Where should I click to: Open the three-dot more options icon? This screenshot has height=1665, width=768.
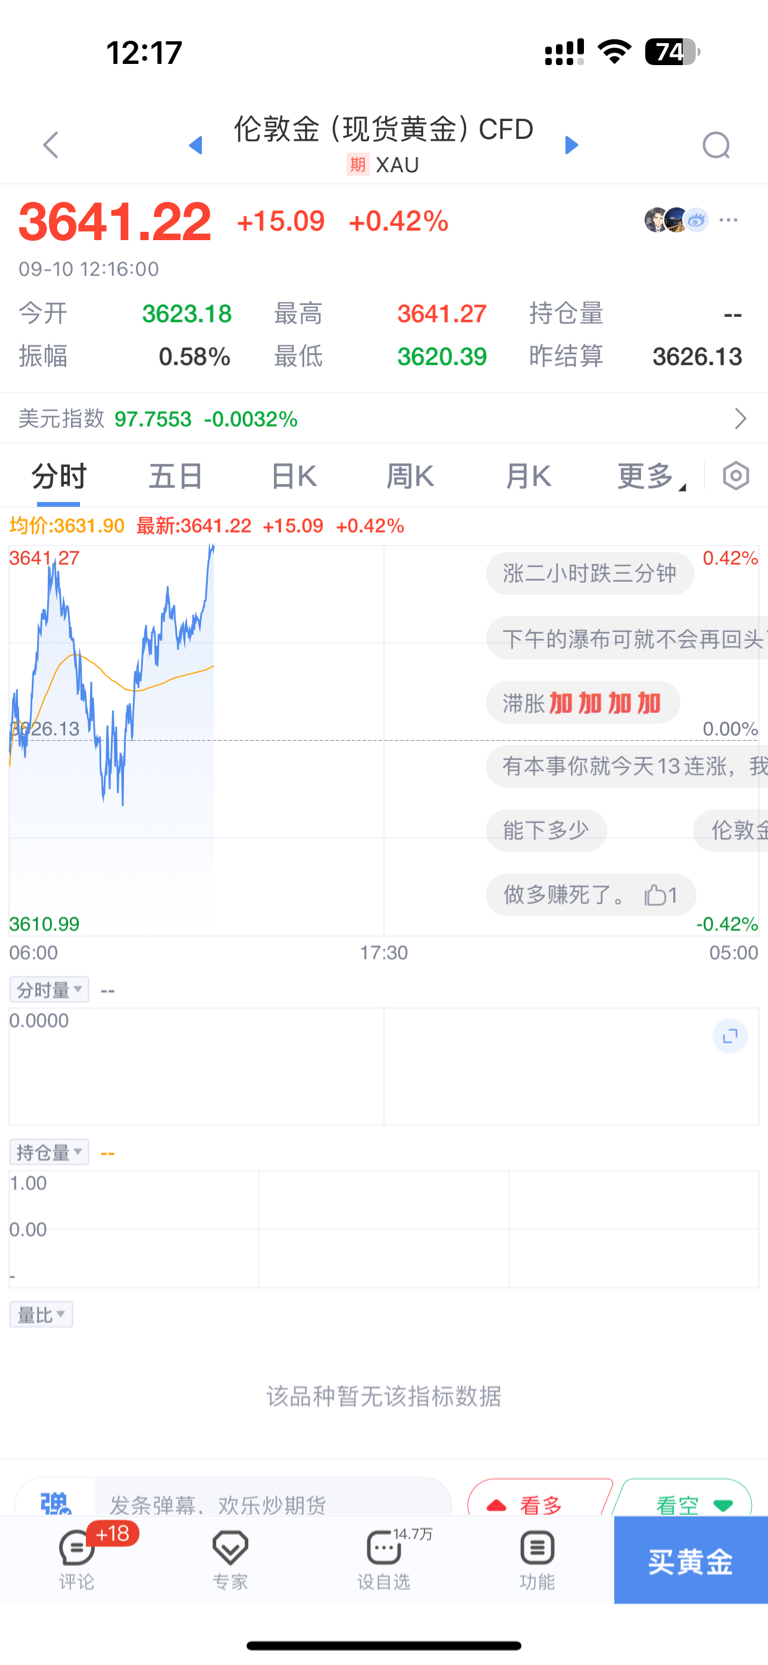(x=729, y=220)
